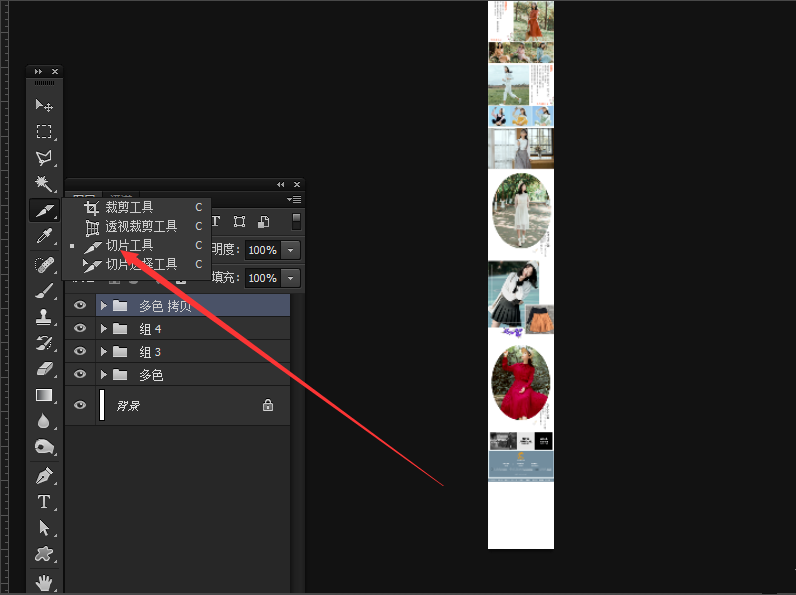Click the 背景 layer thumbnail
Screen dimensions: 796x595
[102, 405]
